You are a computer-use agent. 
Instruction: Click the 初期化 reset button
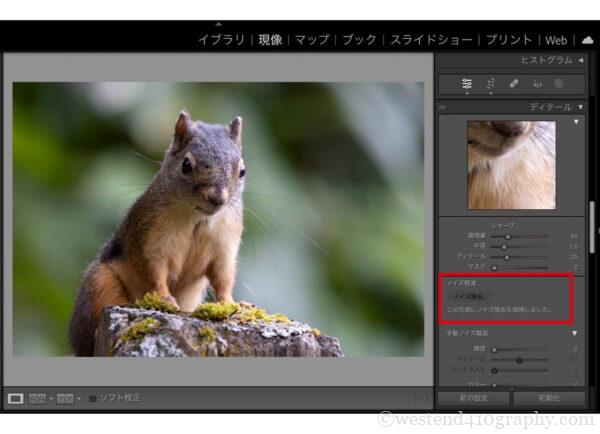[x=549, y=398]
